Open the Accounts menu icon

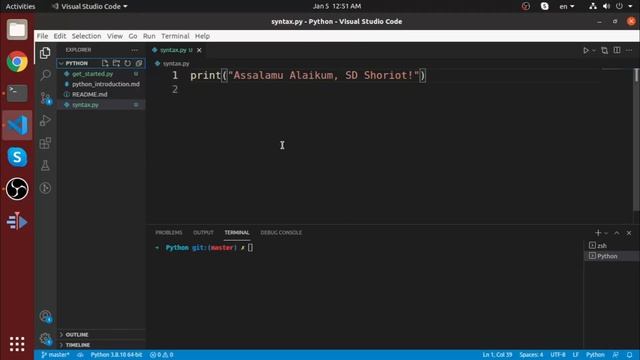point(45,316)
